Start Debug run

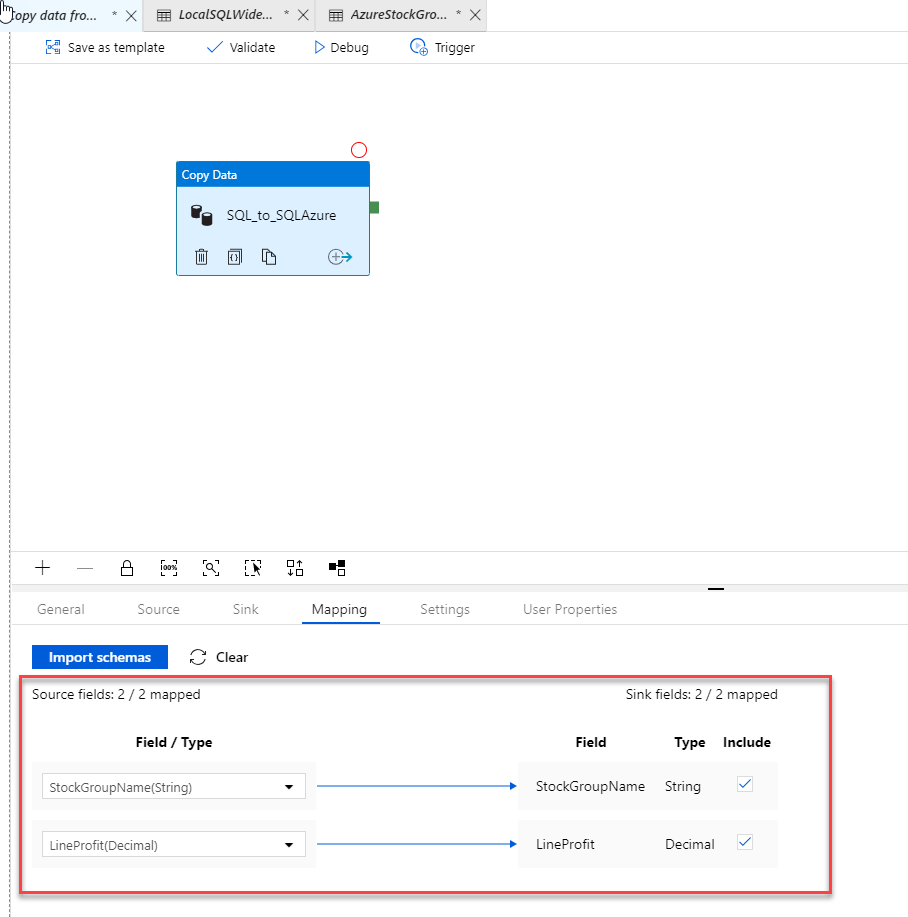341,47
